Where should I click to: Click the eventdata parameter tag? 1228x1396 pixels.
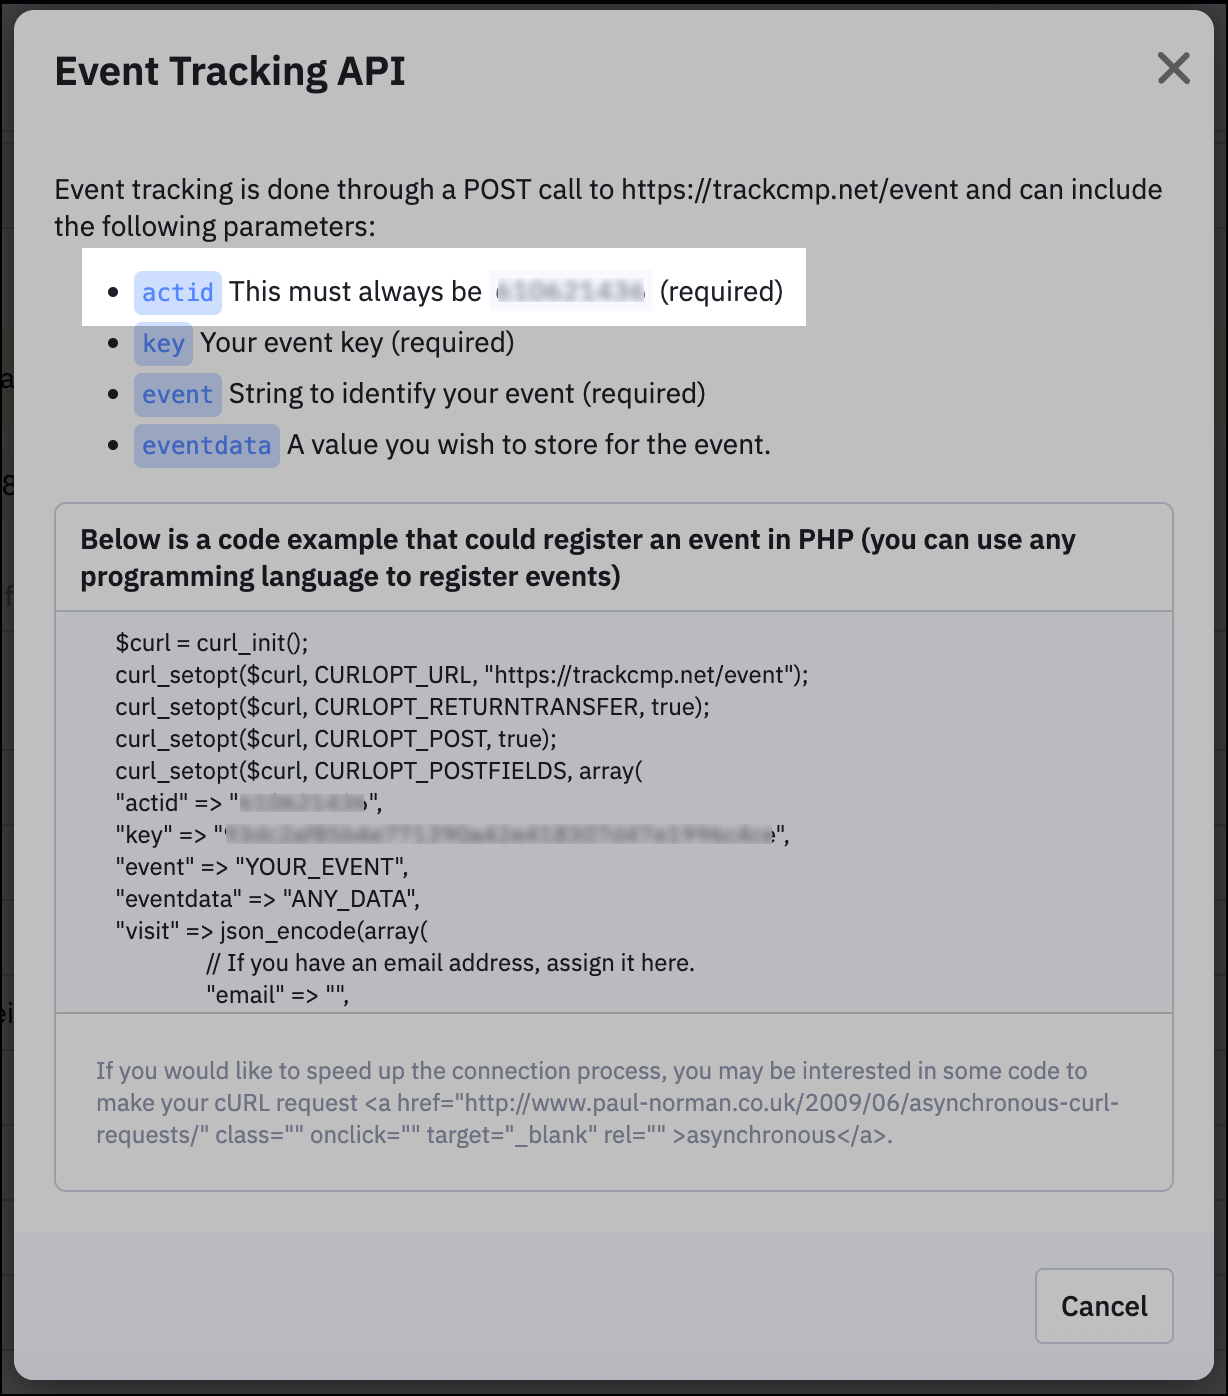tap(207, 446)
